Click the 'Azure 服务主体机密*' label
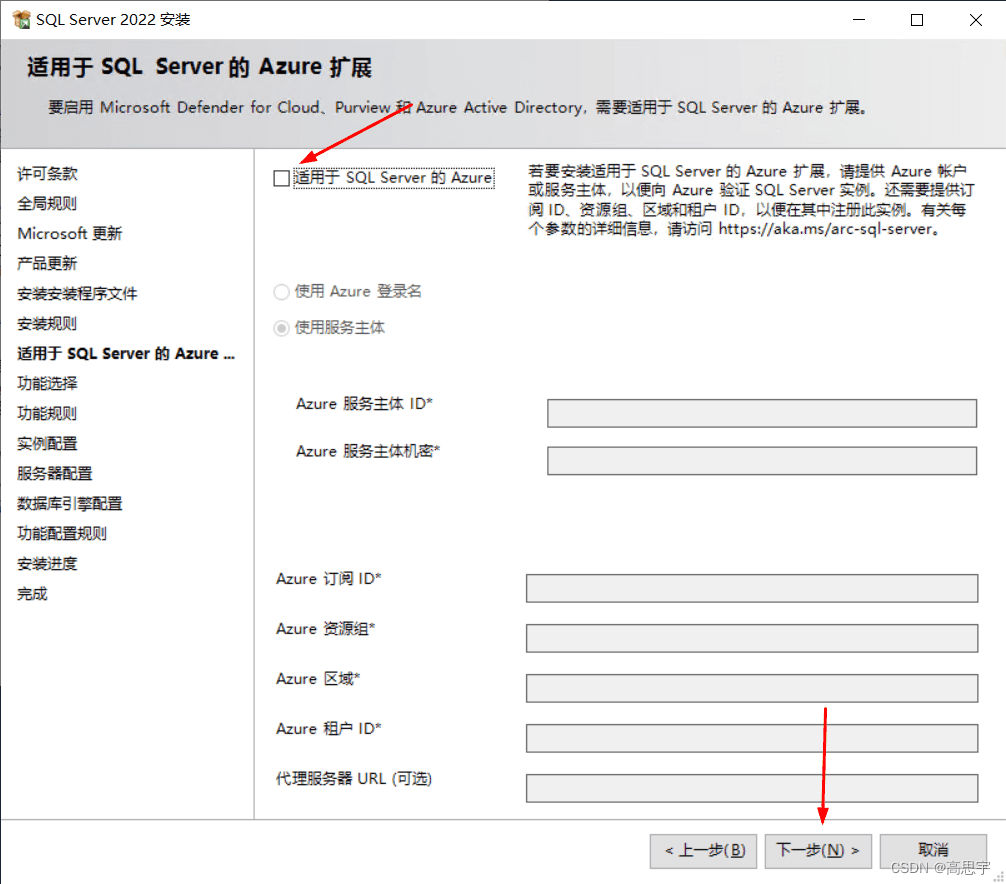This screenshot has width=1006, height=884. 368,452
